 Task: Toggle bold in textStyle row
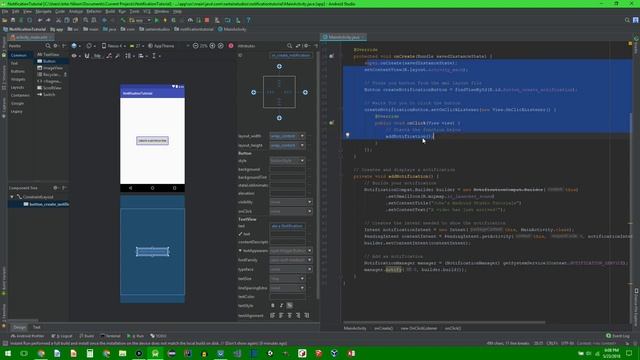tap(273, 305)
